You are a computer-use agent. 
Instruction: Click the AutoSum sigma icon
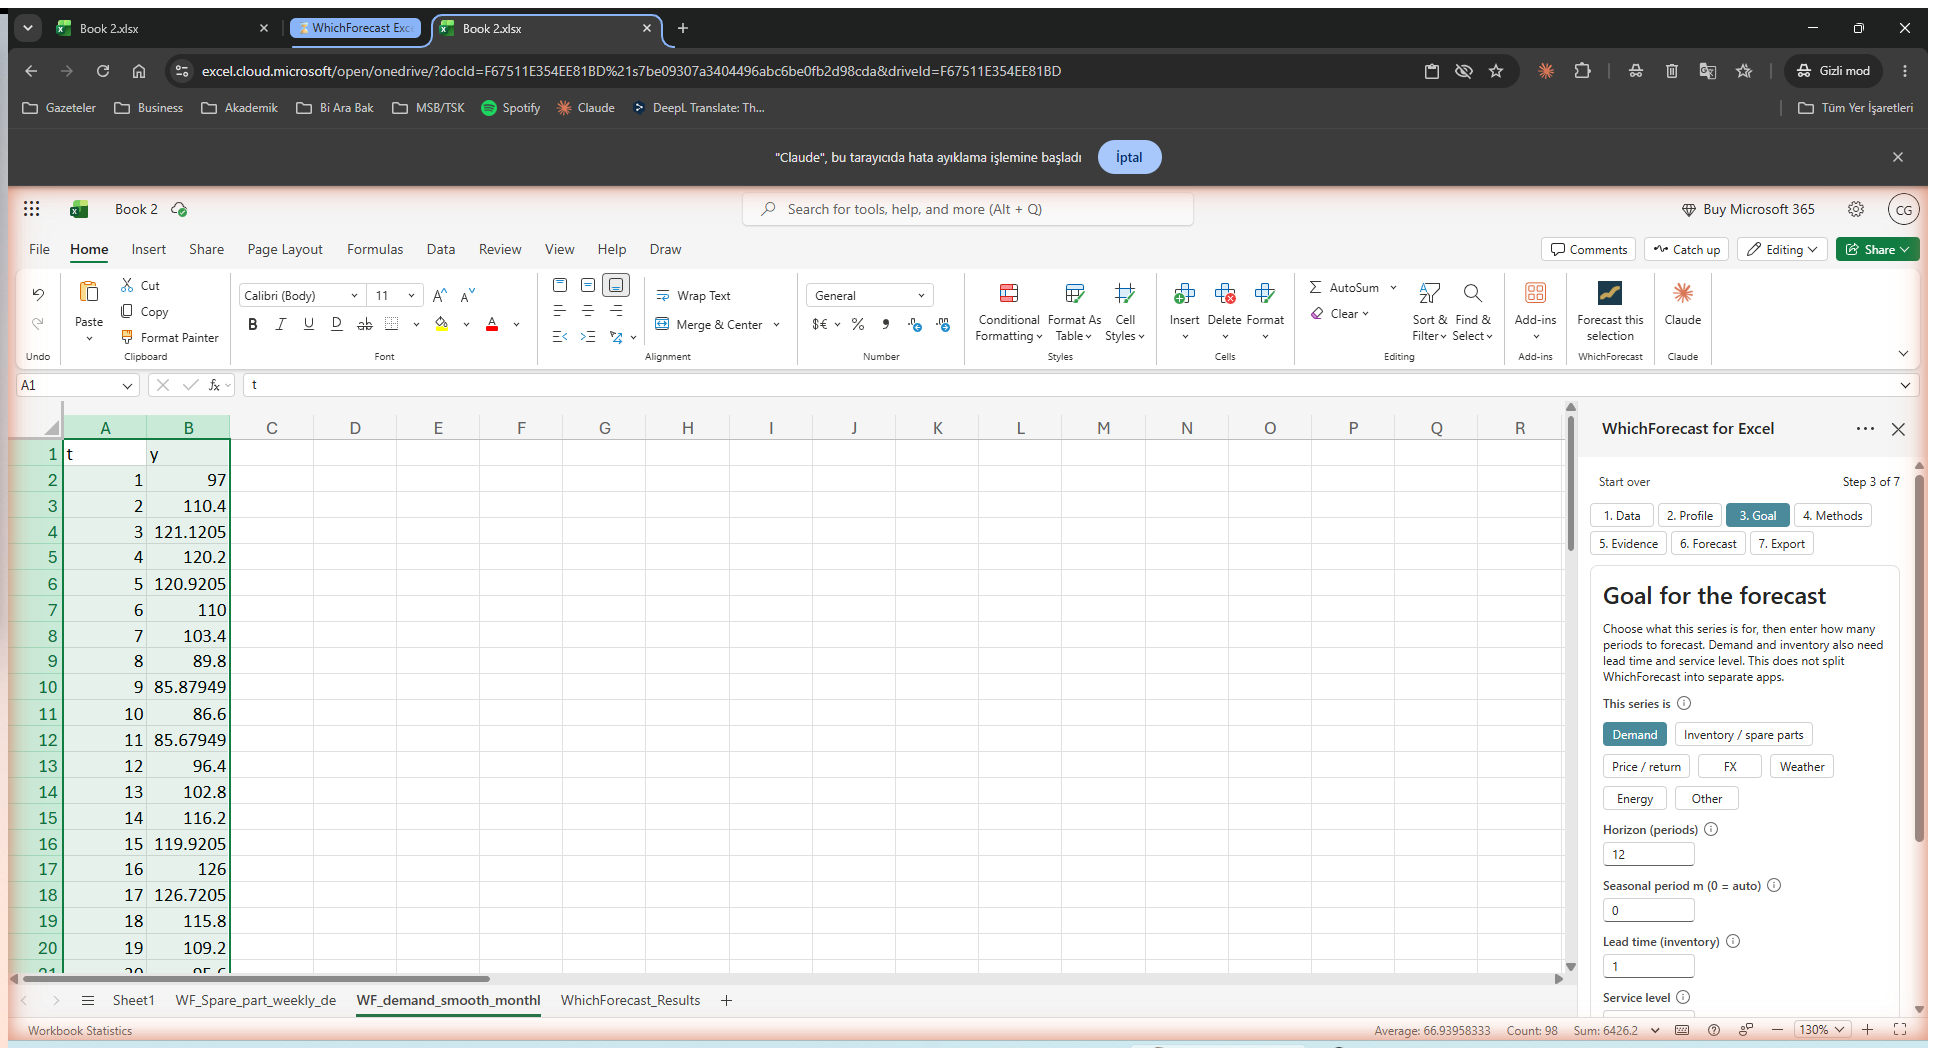(x=1315, y=287)
